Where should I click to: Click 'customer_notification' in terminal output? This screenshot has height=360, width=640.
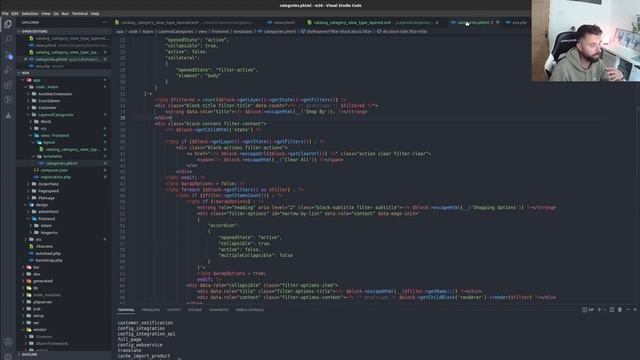145,323
